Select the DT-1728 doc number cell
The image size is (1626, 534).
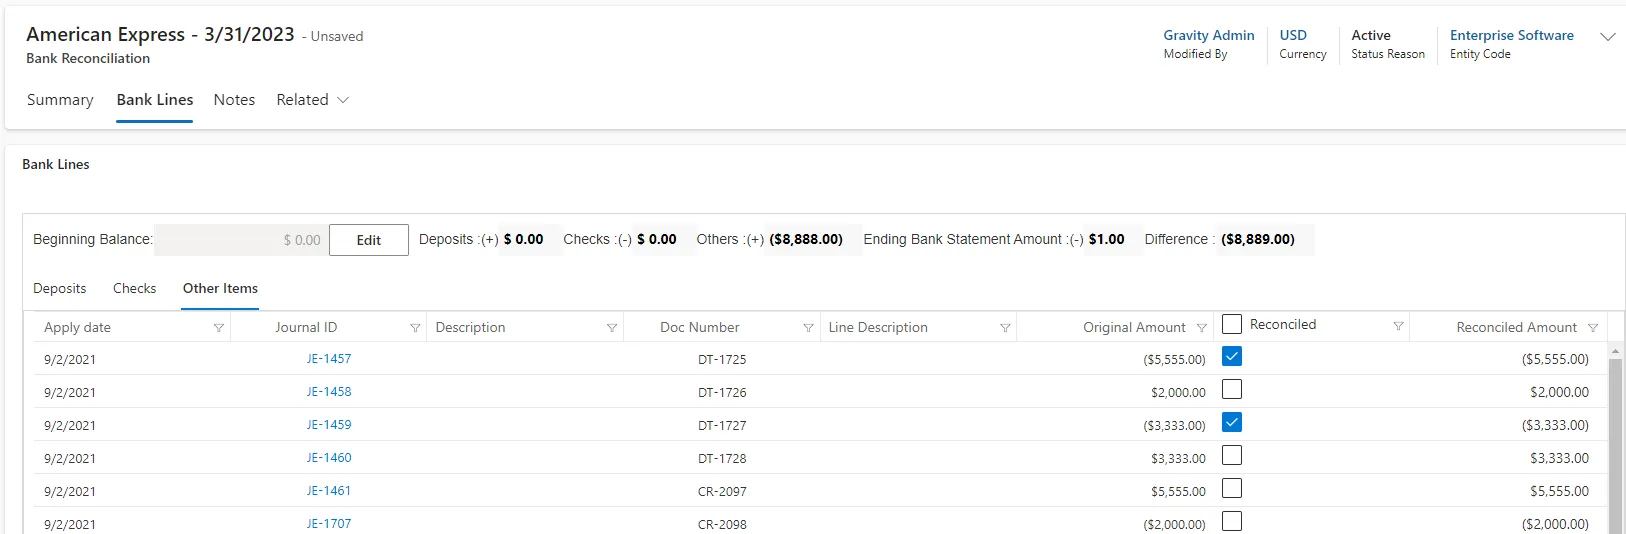tap(722, 458)
